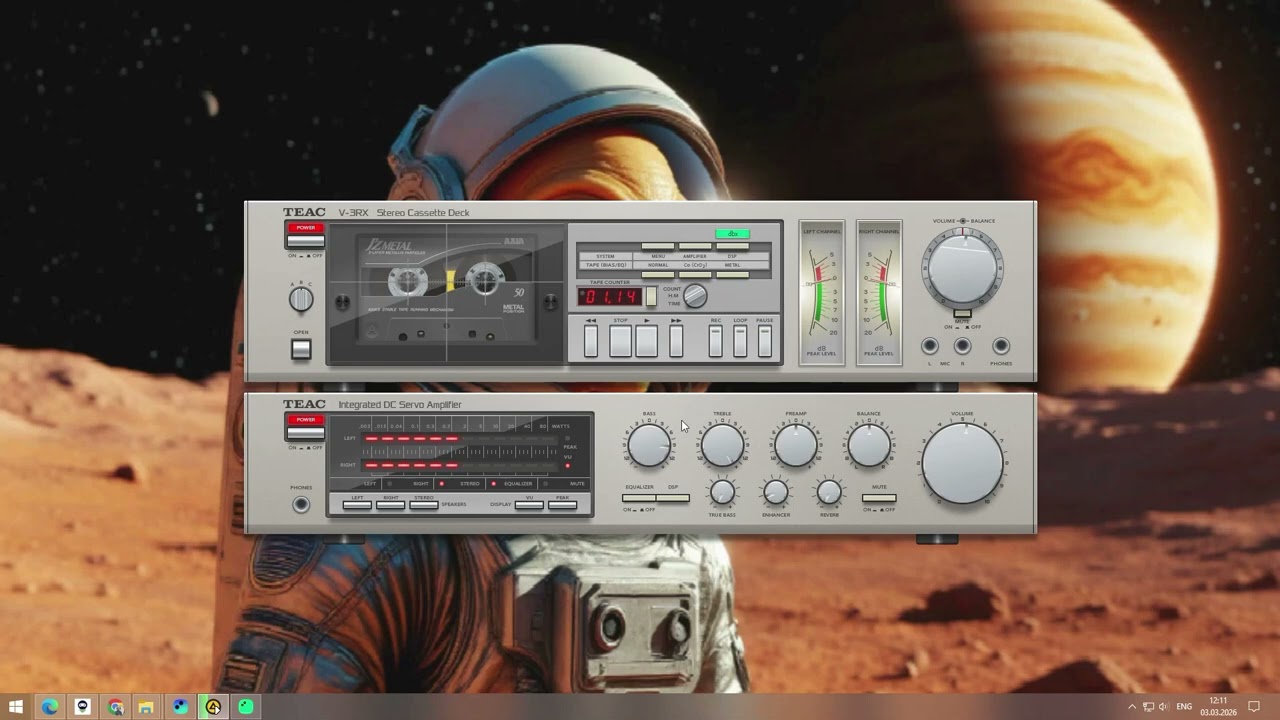Viewport: 1280px width, 720px height.
Task: Click the amplifier PHONES jack
Action: tap(301, 505)
